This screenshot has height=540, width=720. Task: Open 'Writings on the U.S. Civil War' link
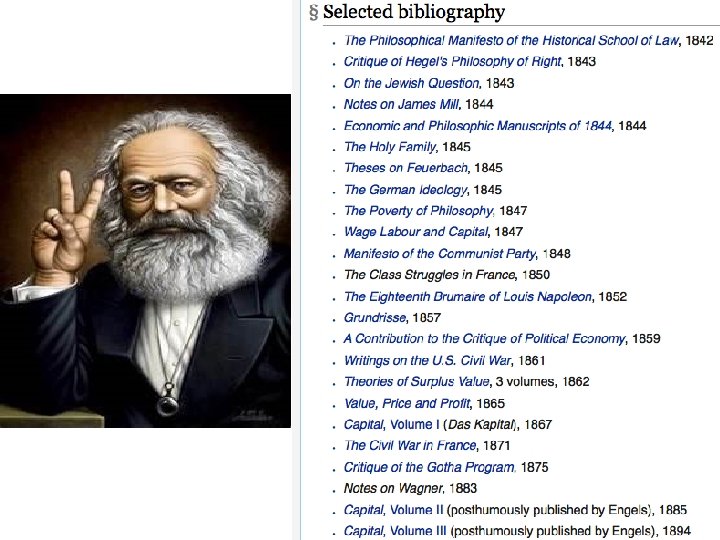[x=427, y=360]
